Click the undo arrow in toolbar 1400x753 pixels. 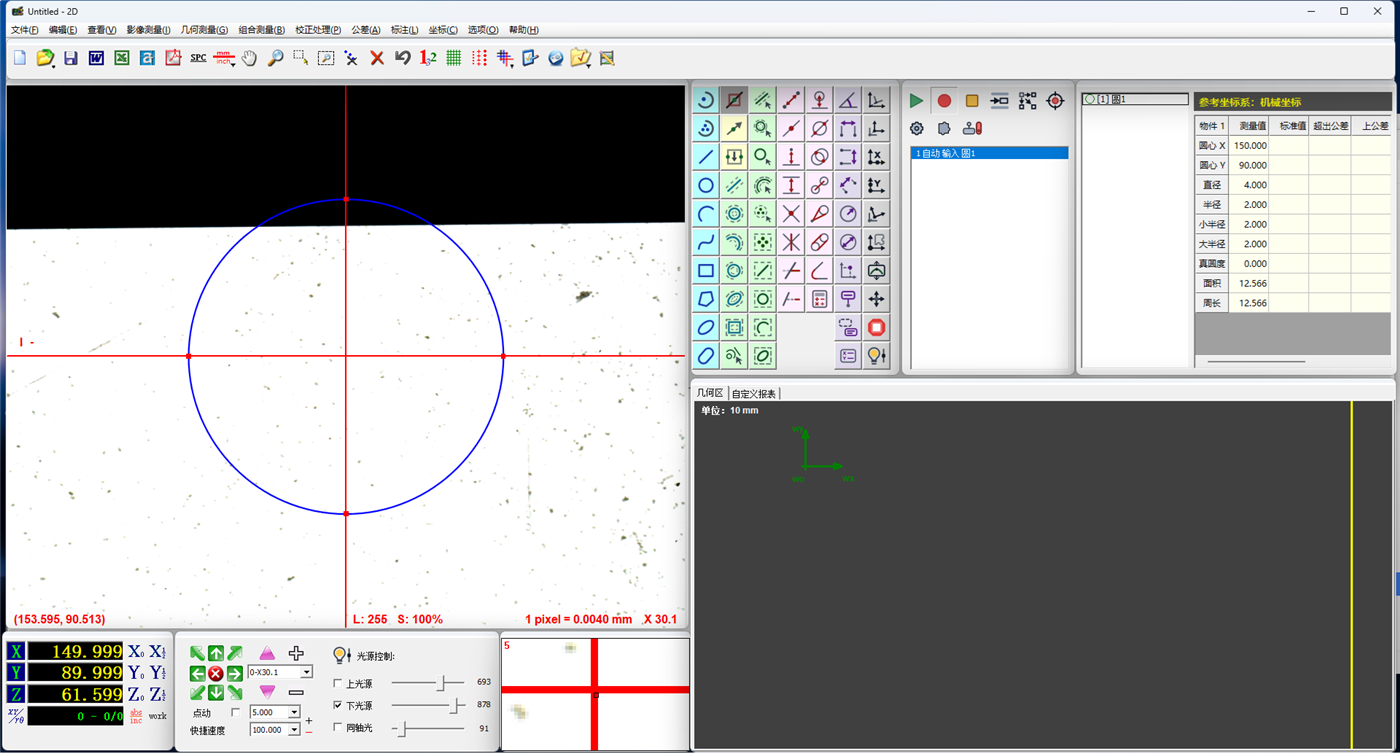403,58
